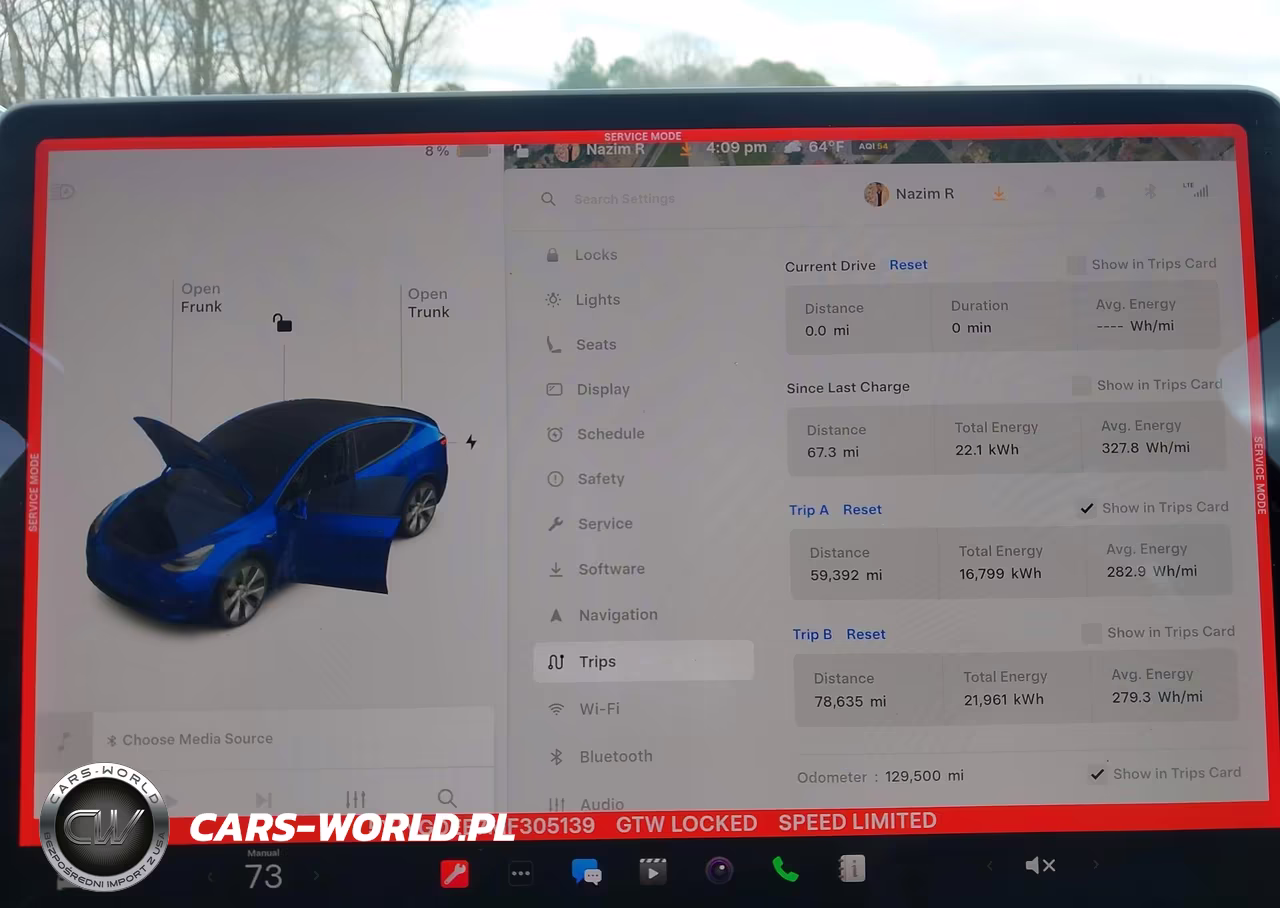Open the red wrench Service app in dock
The height and width of the screenshot is (908, 1280).
455,873
